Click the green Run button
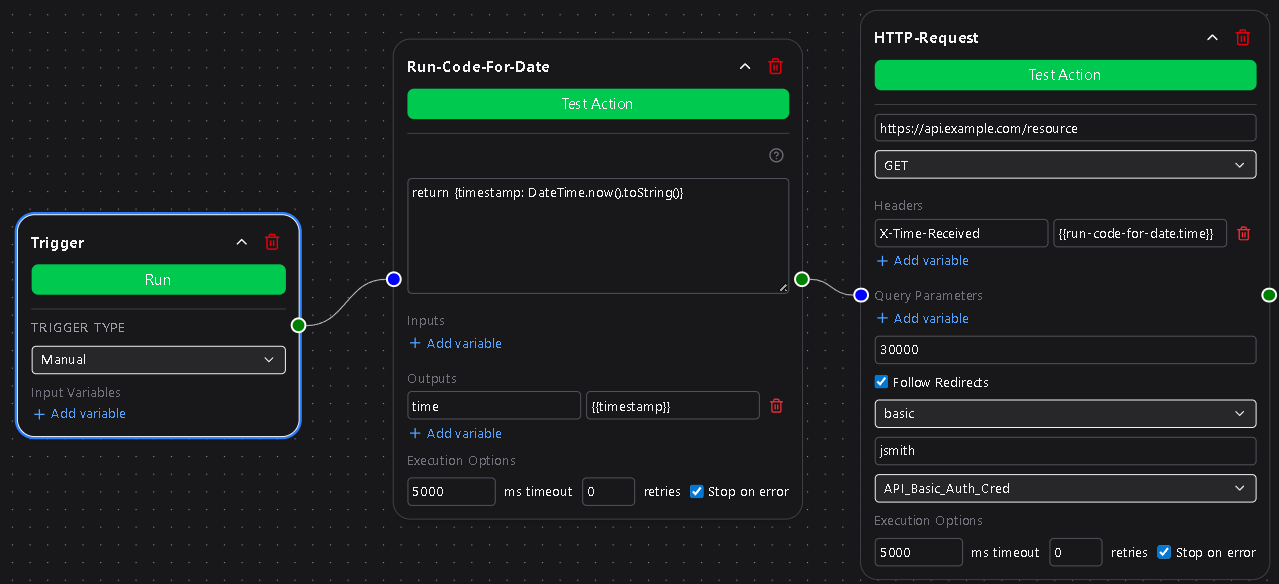The width and height of the screenshot is (1279, 584). click(x=158, y=280)
